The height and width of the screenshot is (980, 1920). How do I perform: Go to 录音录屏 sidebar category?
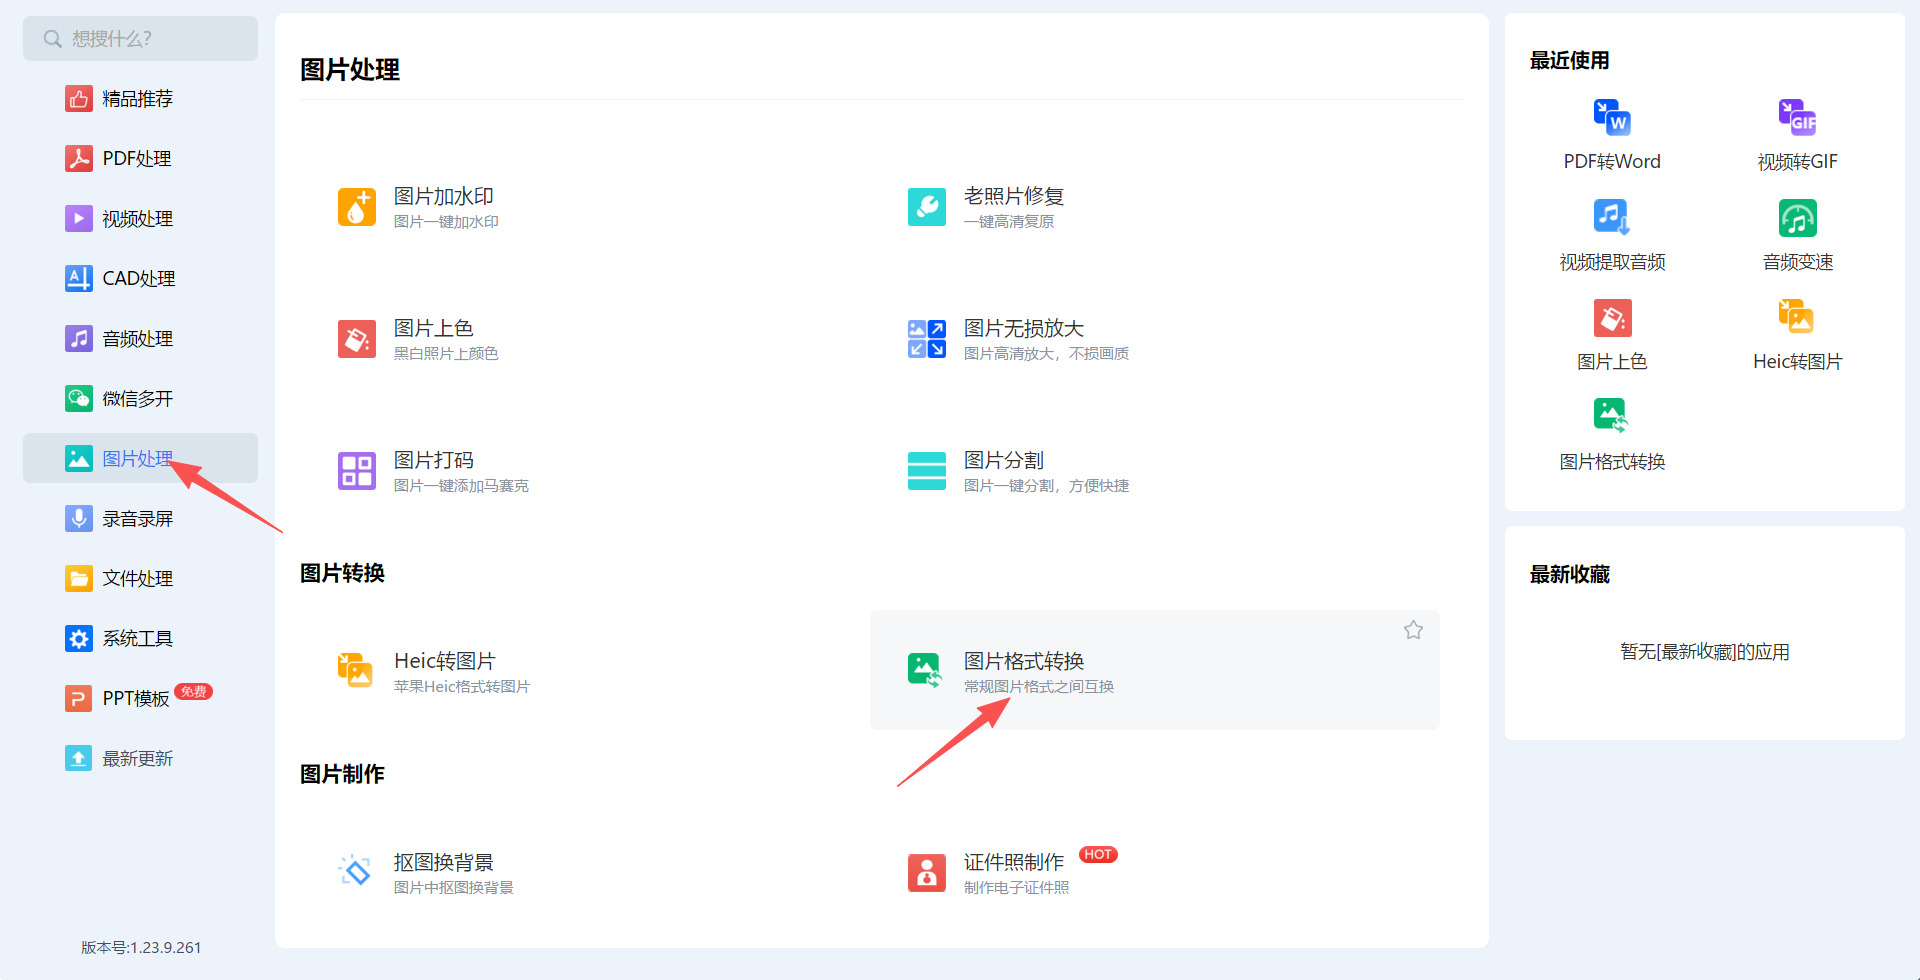tap(140, 518)
